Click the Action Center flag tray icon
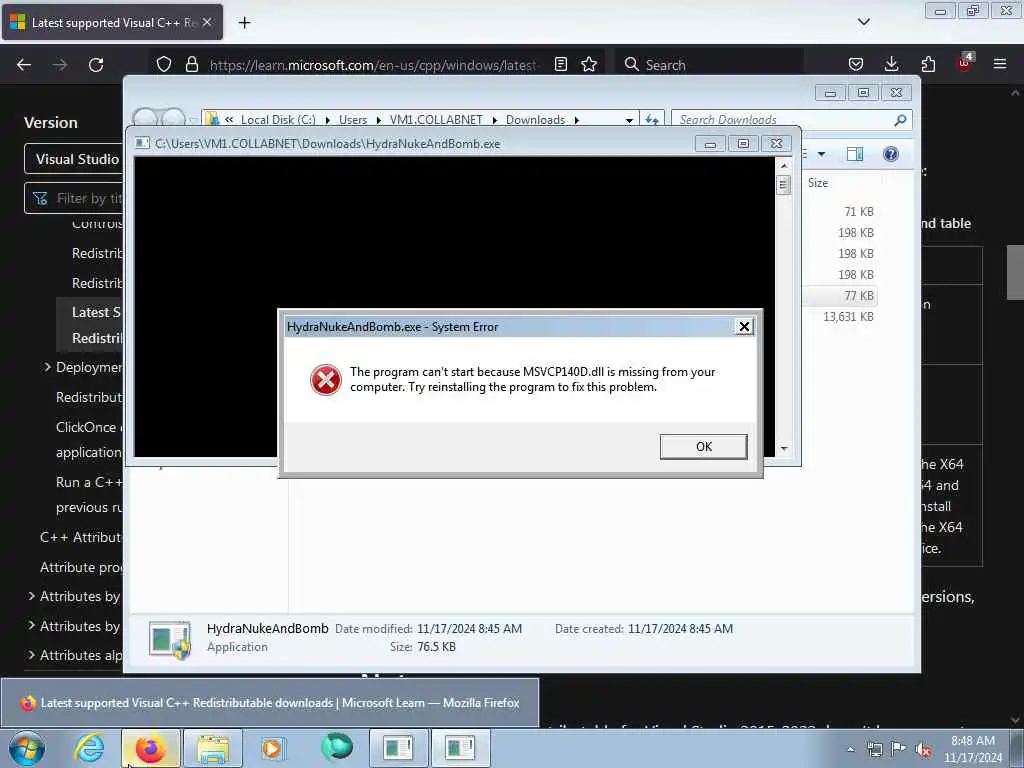This screenshot has height=768, width=1024. 899,749
